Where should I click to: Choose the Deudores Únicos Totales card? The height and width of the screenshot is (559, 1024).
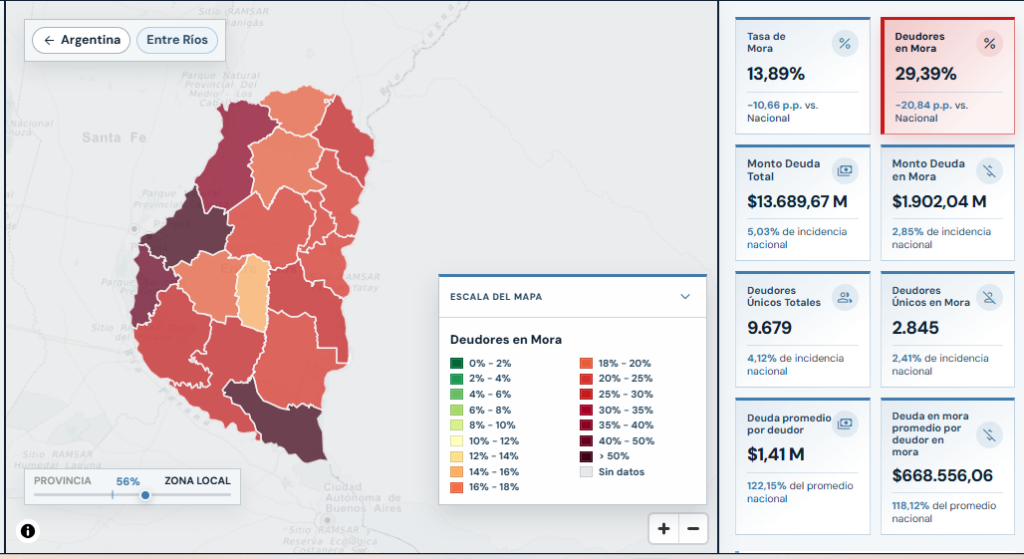[803, 330]
